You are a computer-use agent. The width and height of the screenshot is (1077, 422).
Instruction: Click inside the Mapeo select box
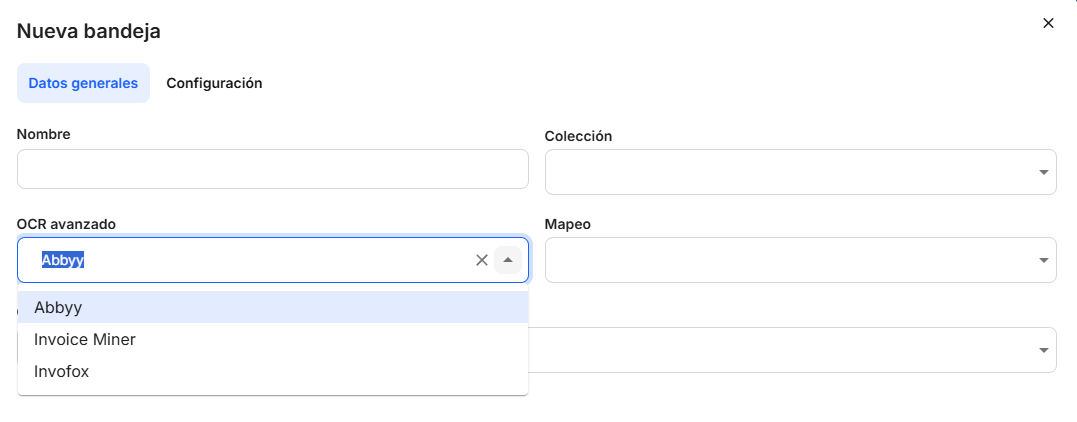790,261
